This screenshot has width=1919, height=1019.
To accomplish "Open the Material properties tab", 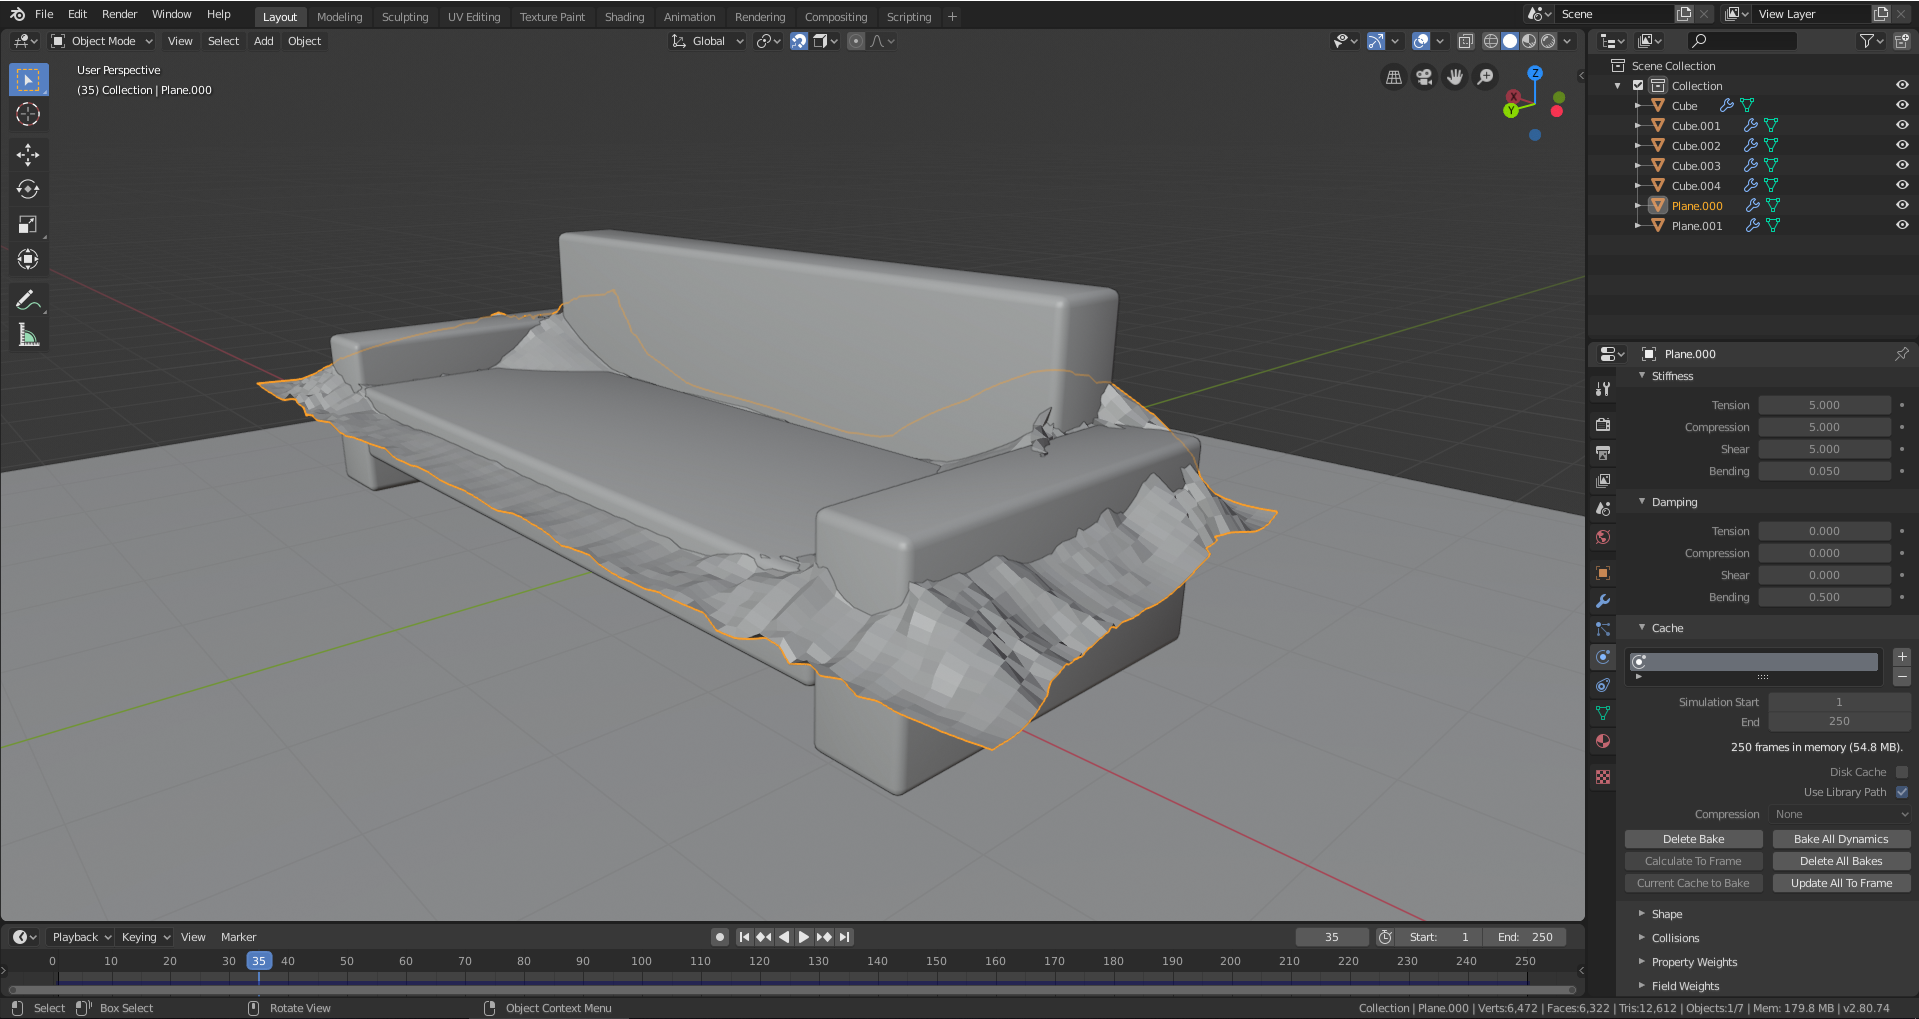I will [1603, 741].
